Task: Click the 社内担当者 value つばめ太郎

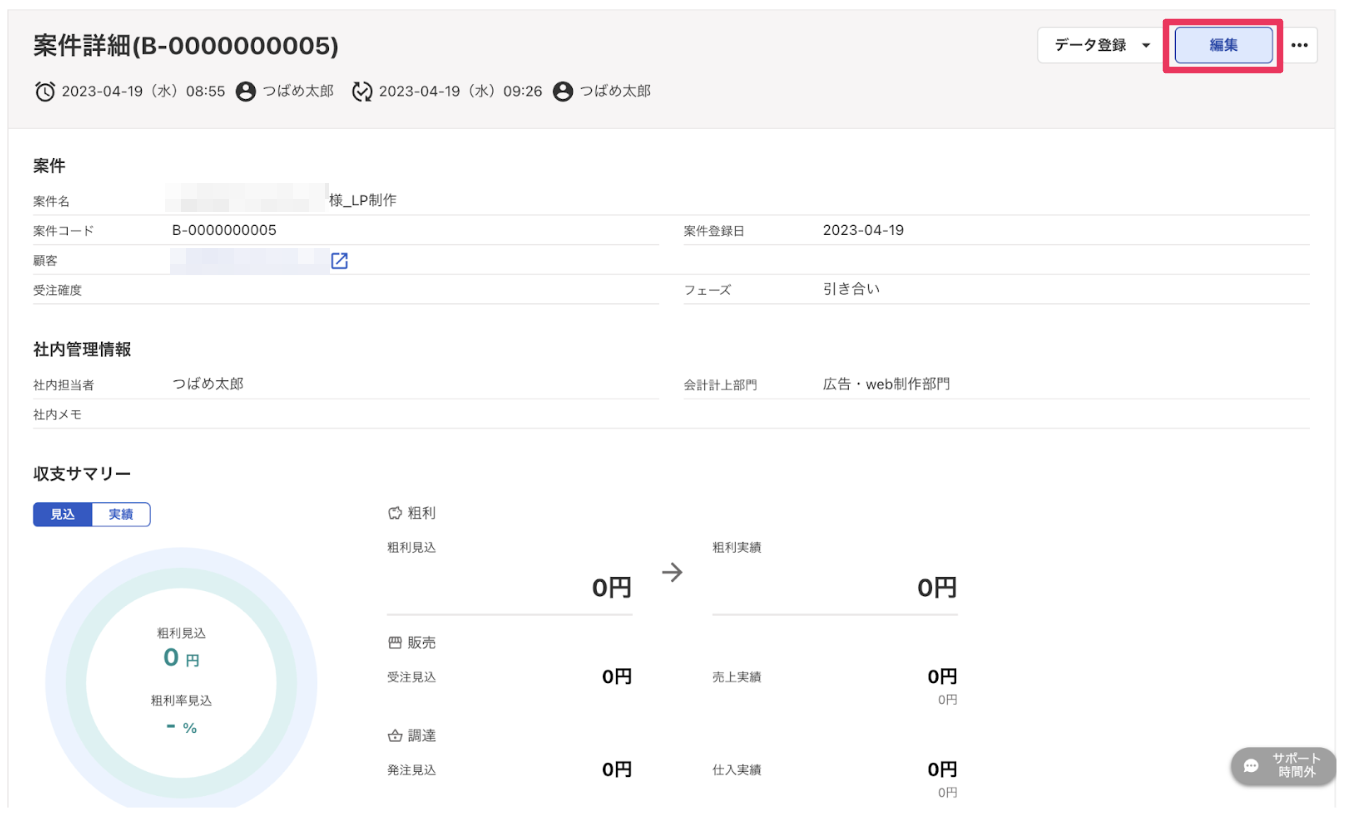Action: click(x=208, y=383)
